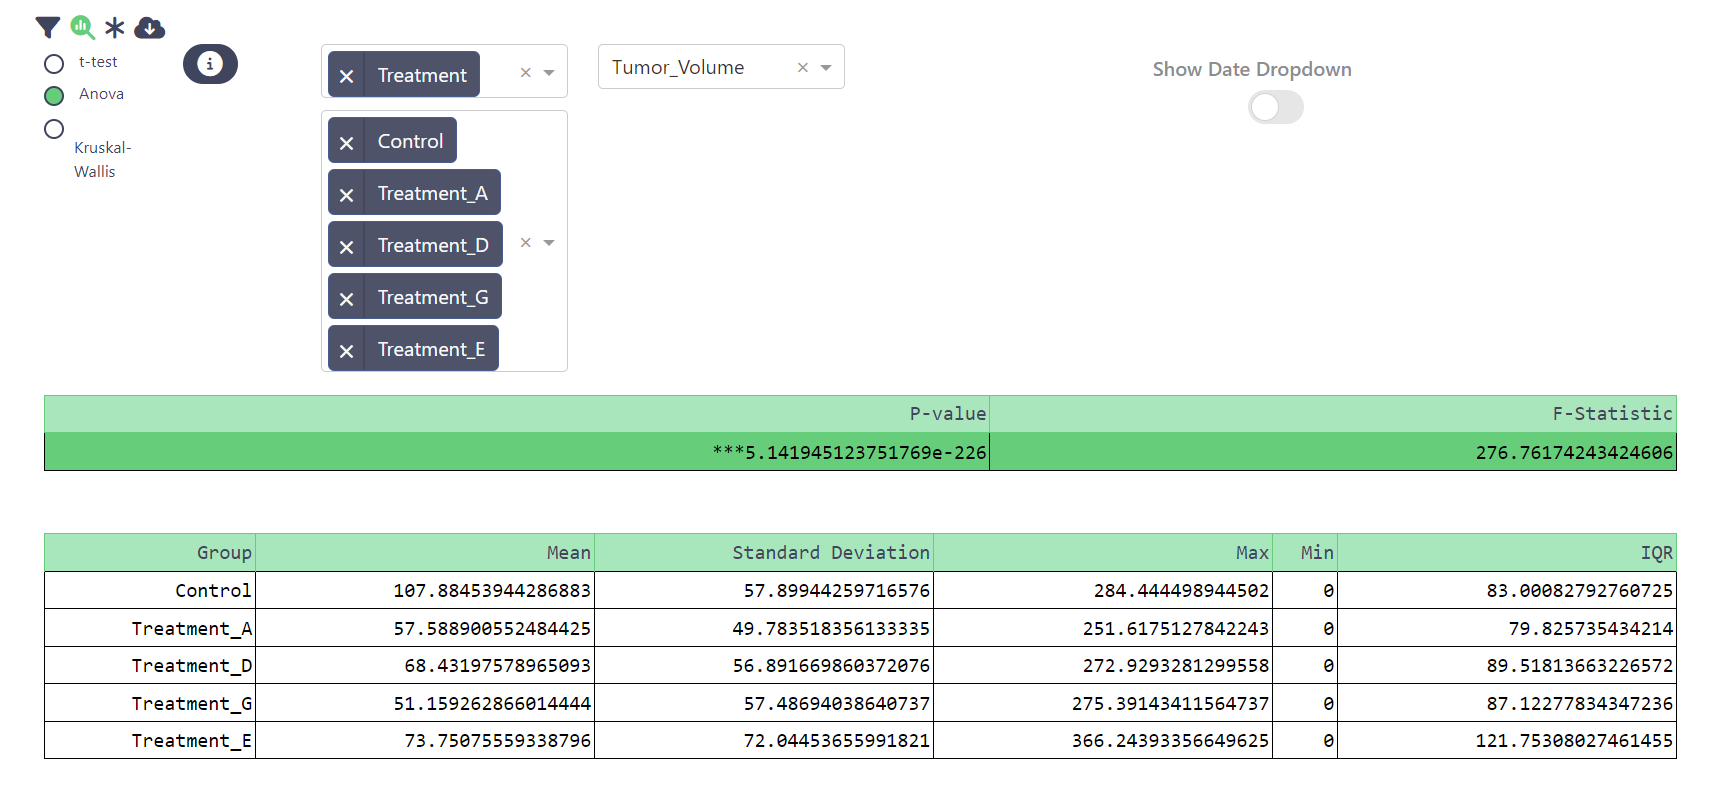
Task: Select the Anova radio option
Action: 54,96
